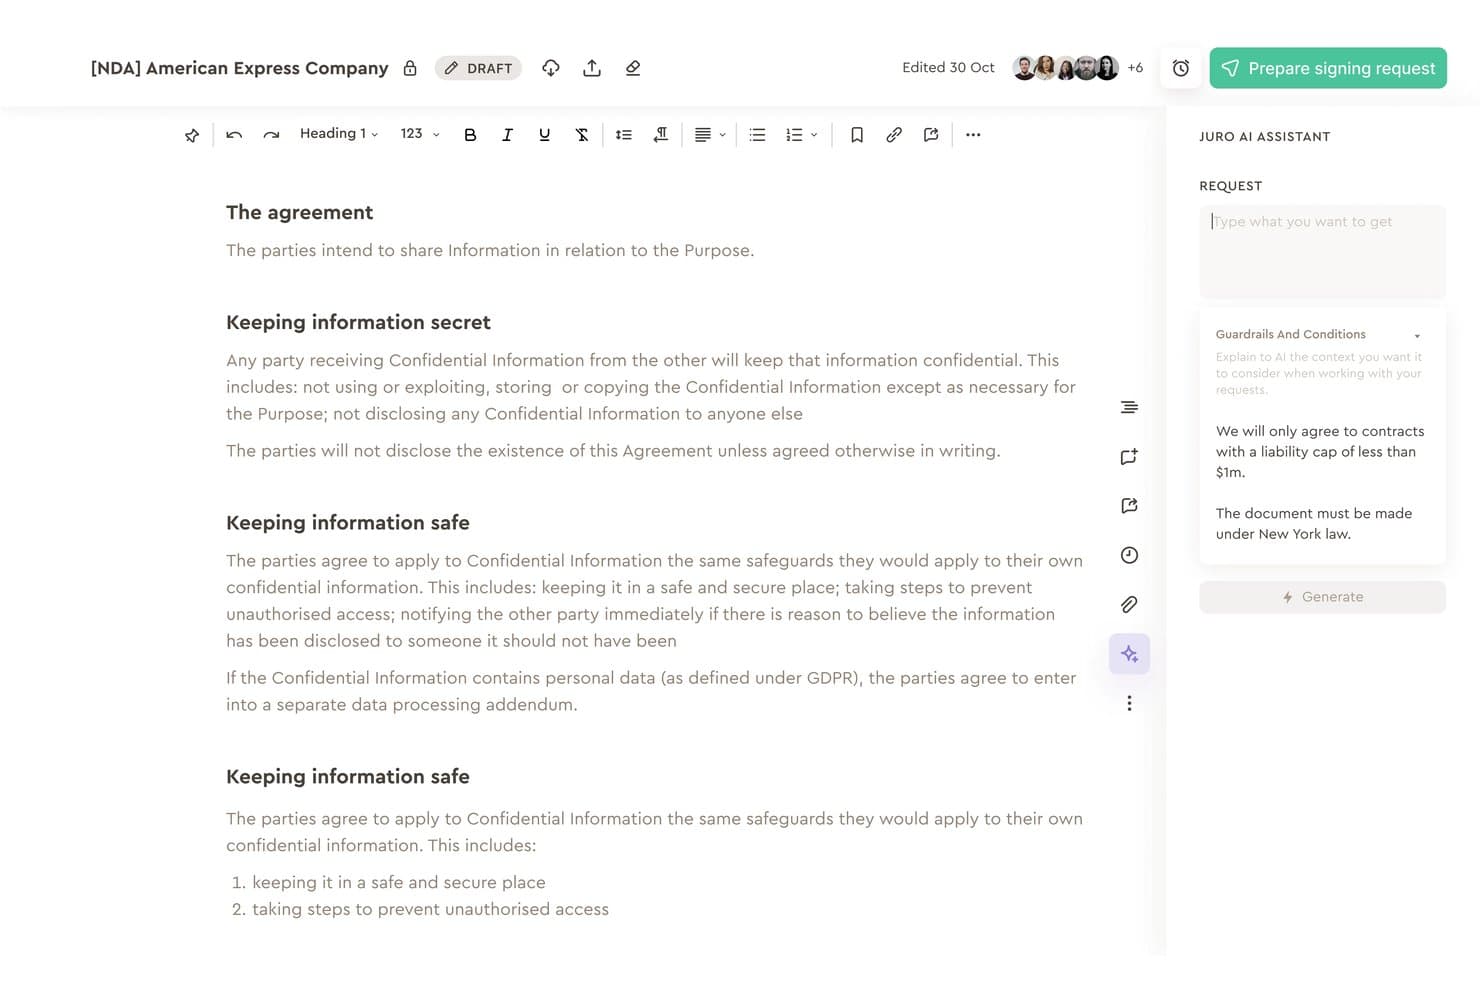Toggle underline formatting

[544, 135]
